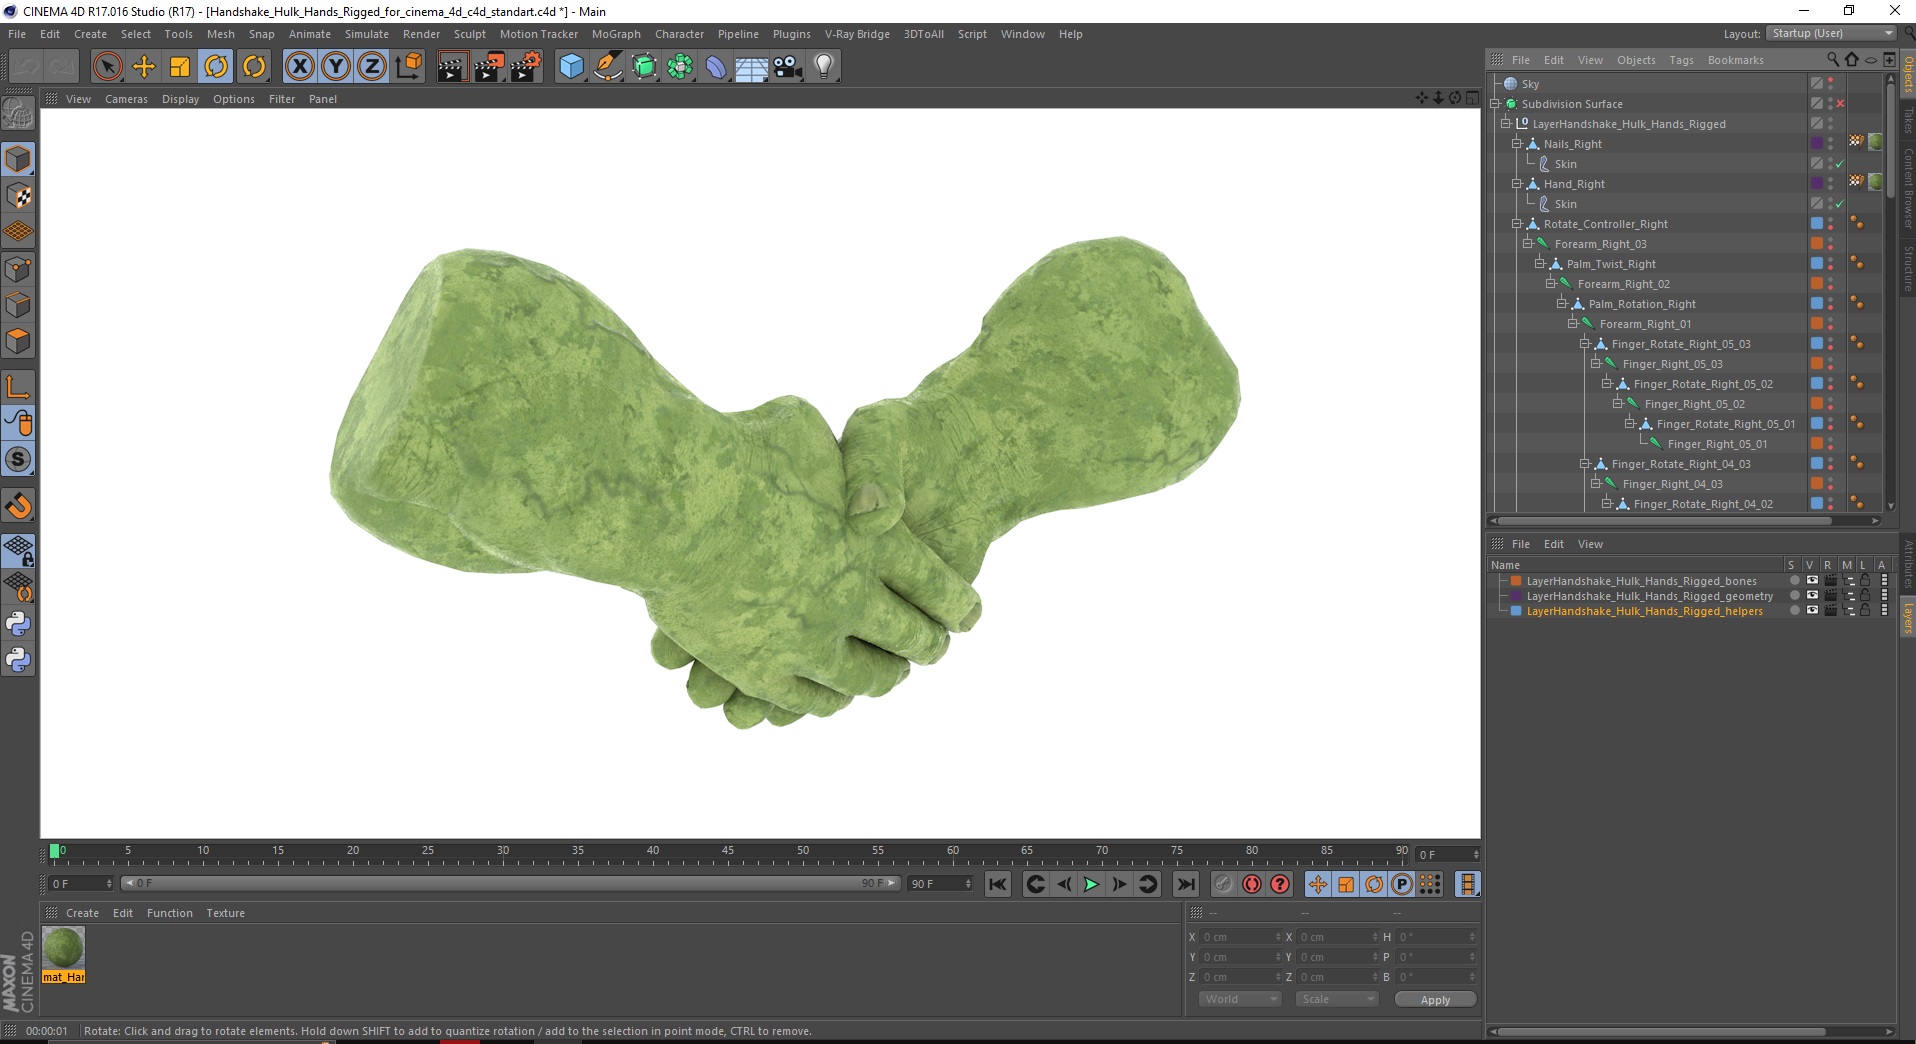The height and width of the screenshot is (1044, 1916).
Task: Switch to Texture mode
Action: 18,196
